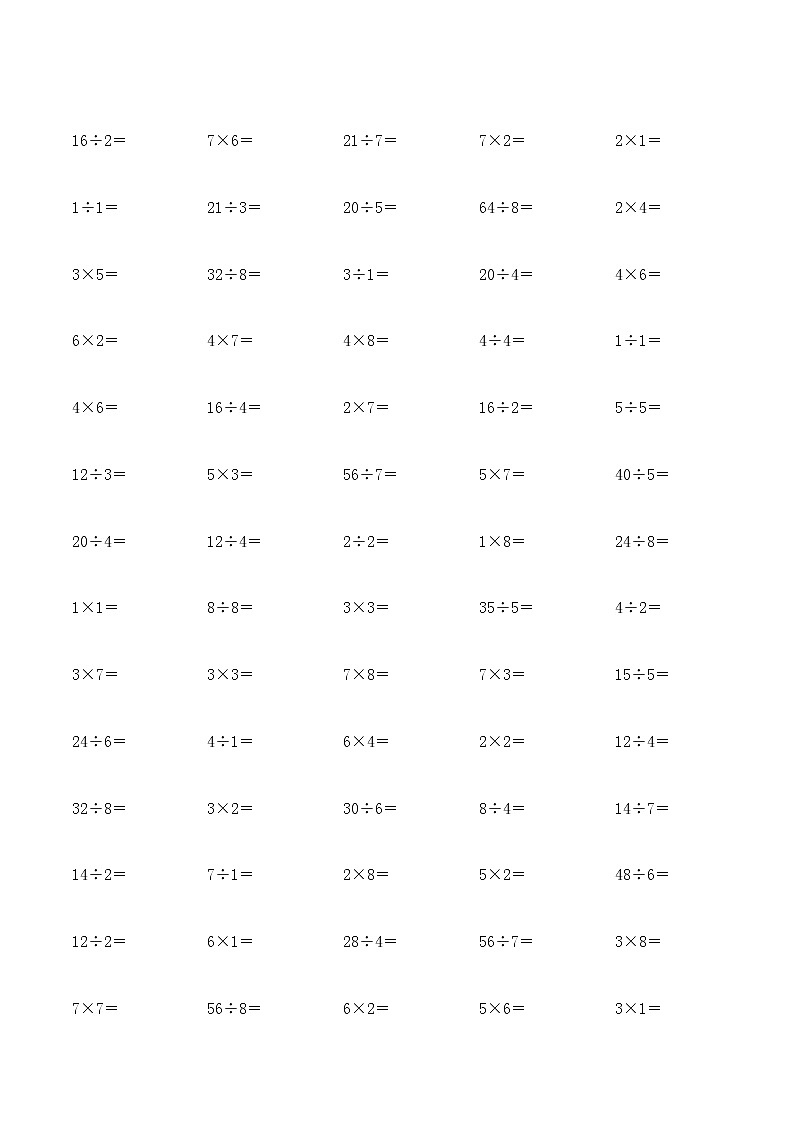Click the 12÷3= equation
Image resolution: width=794 pixels, height=1123 pixels.
coord(98,475)
